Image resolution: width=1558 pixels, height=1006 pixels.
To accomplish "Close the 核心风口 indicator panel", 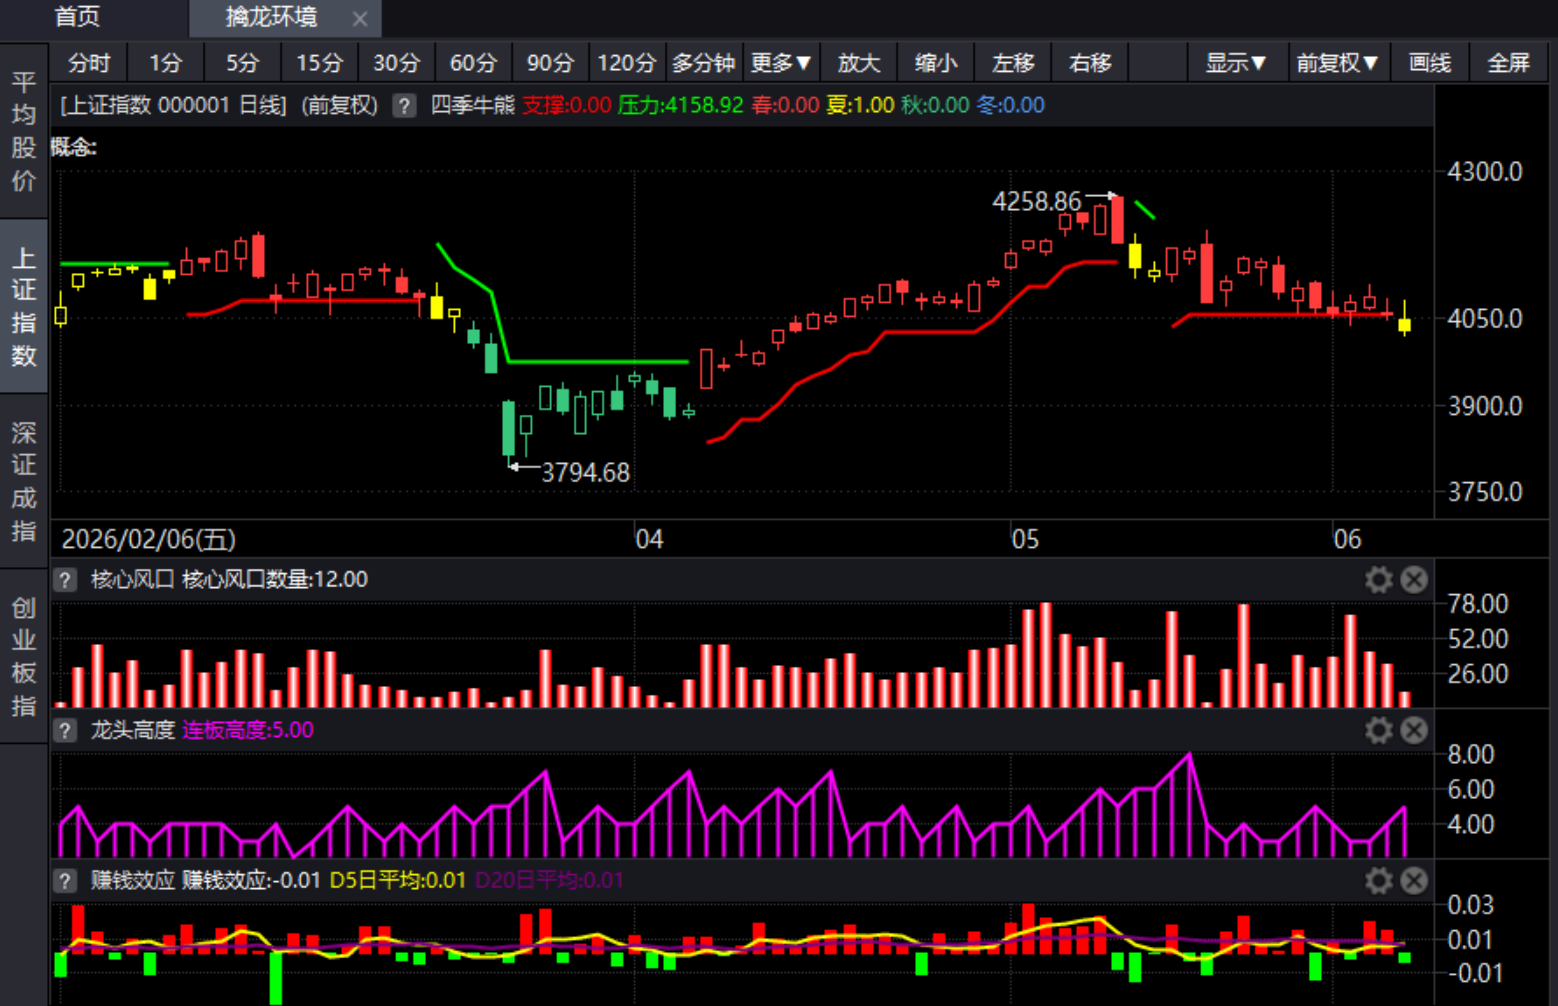I will [1414, 580].
